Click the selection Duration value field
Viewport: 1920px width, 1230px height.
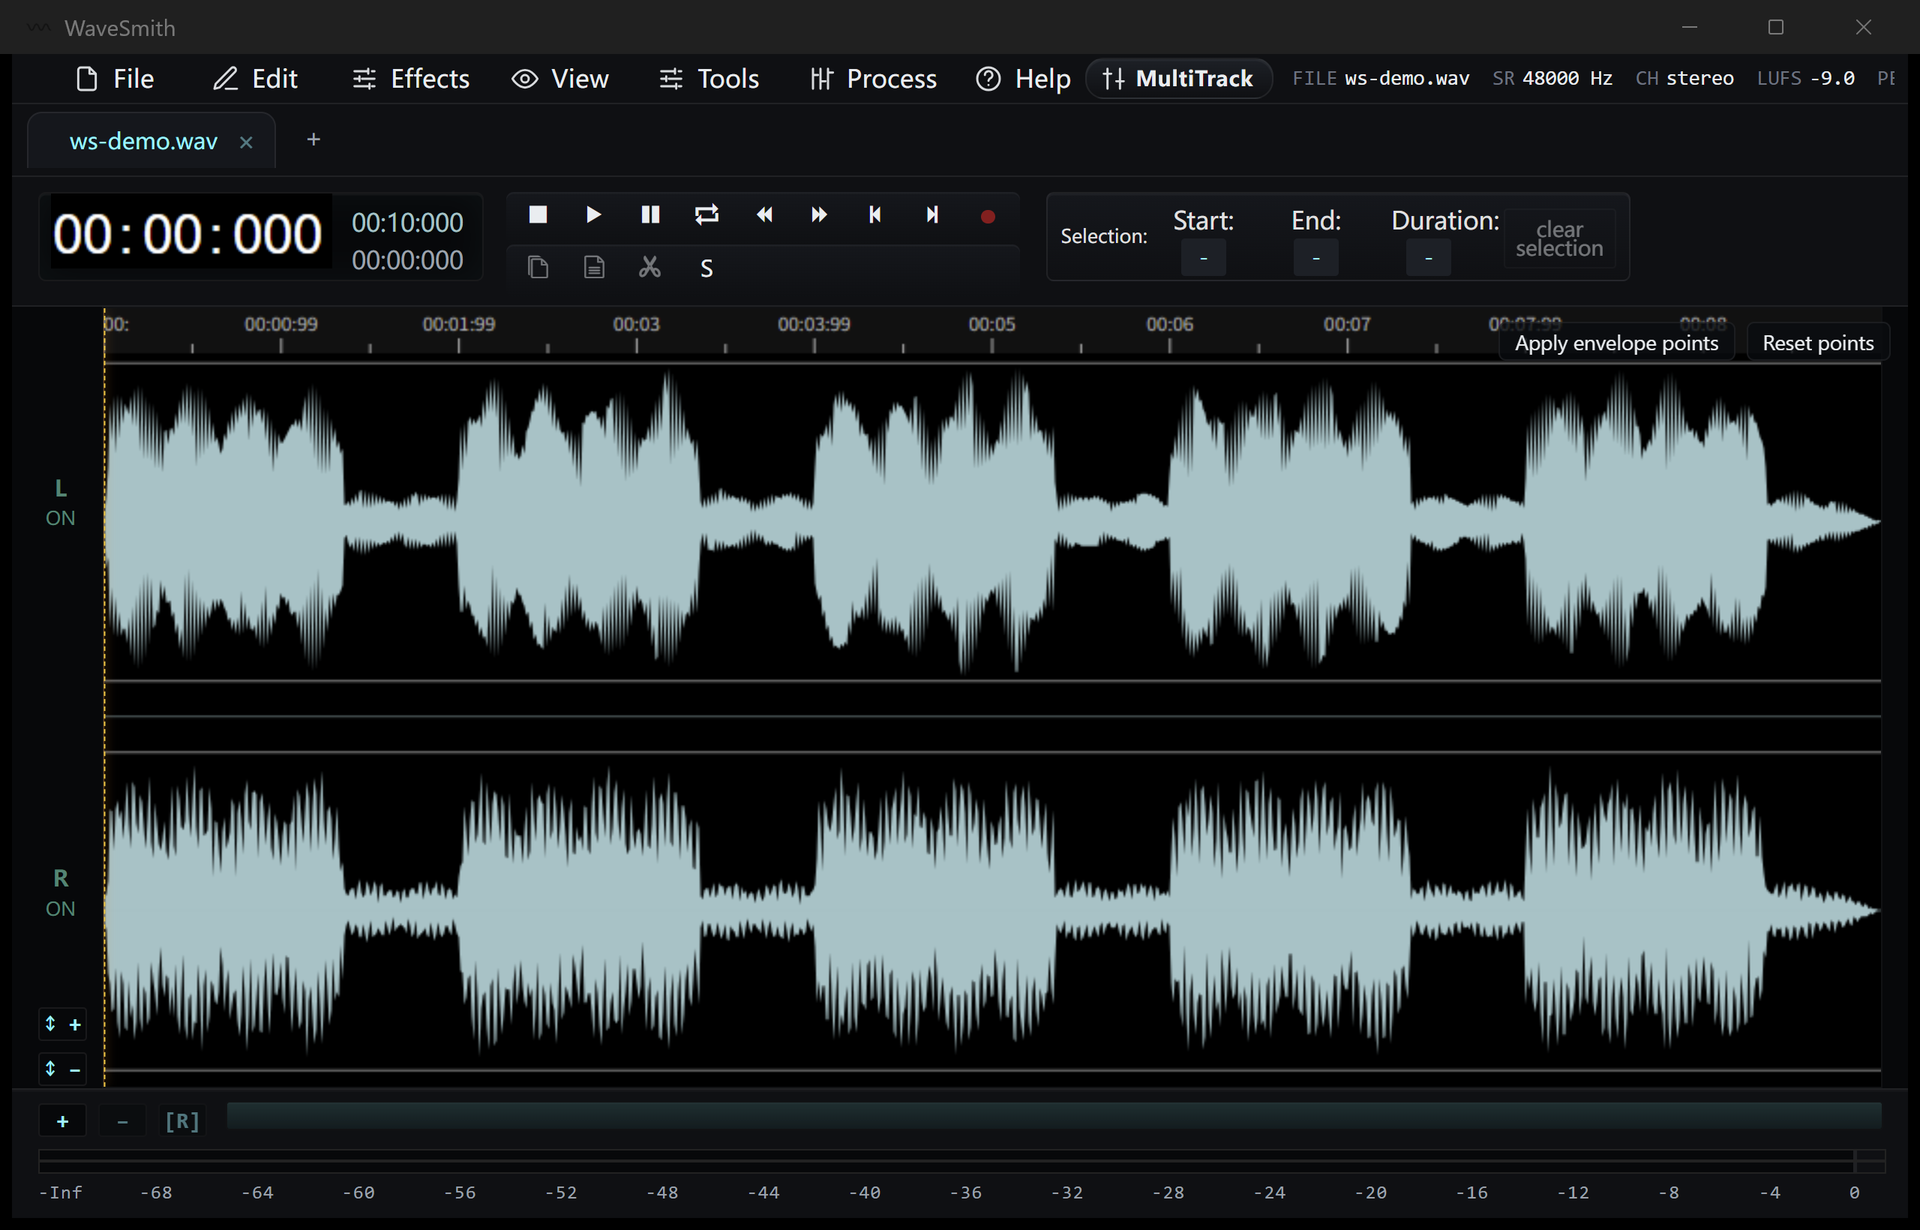[x=1428, y=258]
